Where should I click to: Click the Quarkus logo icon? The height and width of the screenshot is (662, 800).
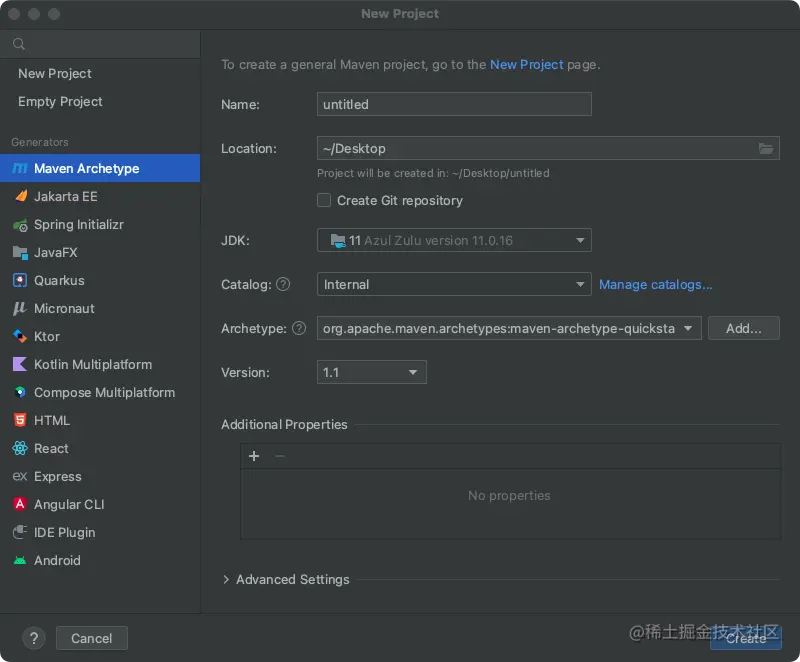pyautogui.click(x=20, y=281)
